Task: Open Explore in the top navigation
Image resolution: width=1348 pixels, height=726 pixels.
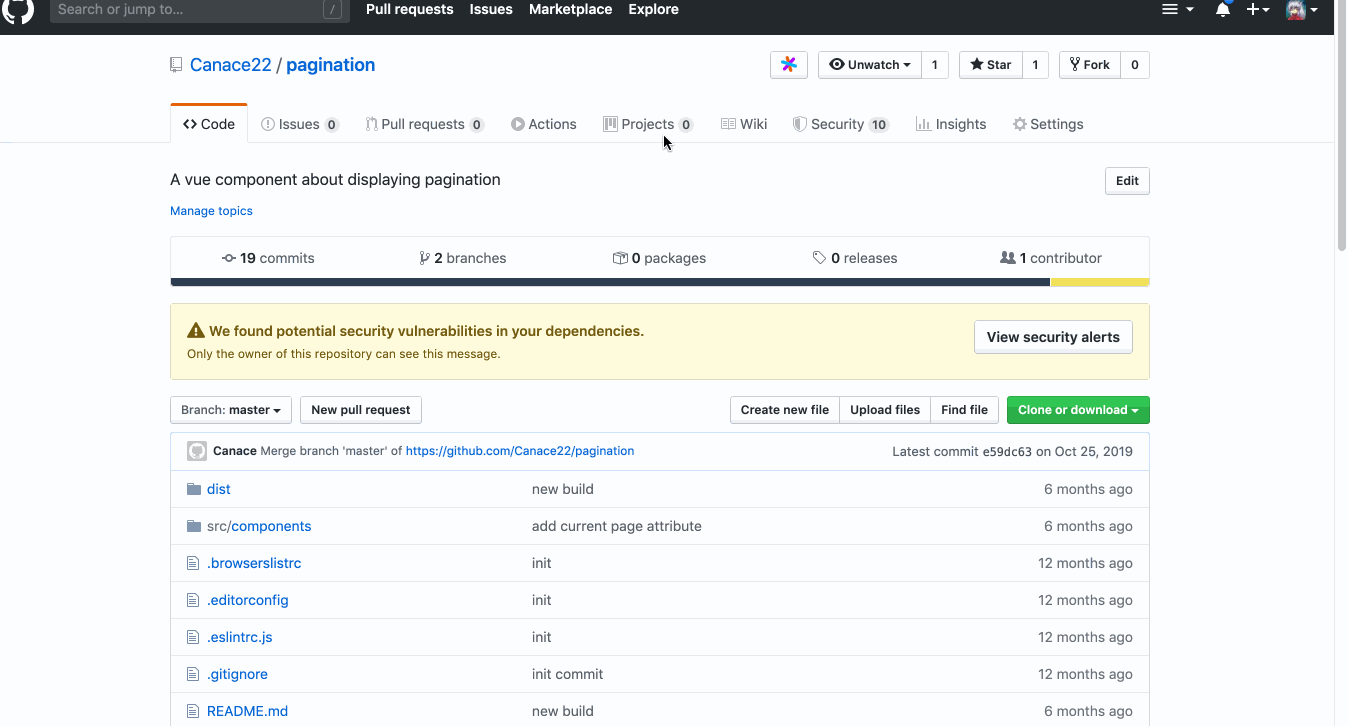Action: click(x=654, y=9)
